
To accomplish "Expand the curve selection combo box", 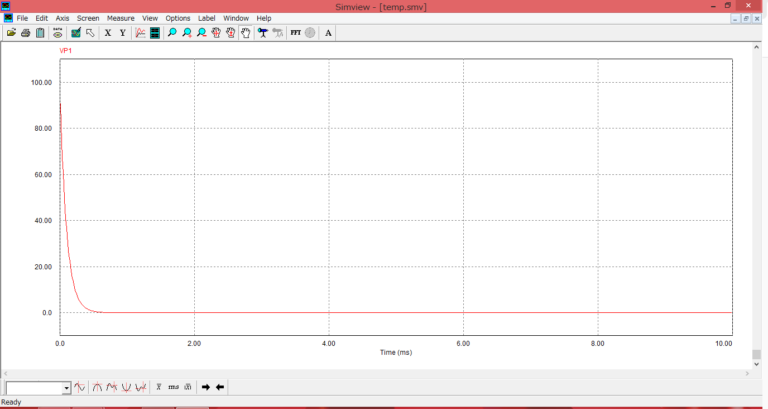I will point(67,387).
